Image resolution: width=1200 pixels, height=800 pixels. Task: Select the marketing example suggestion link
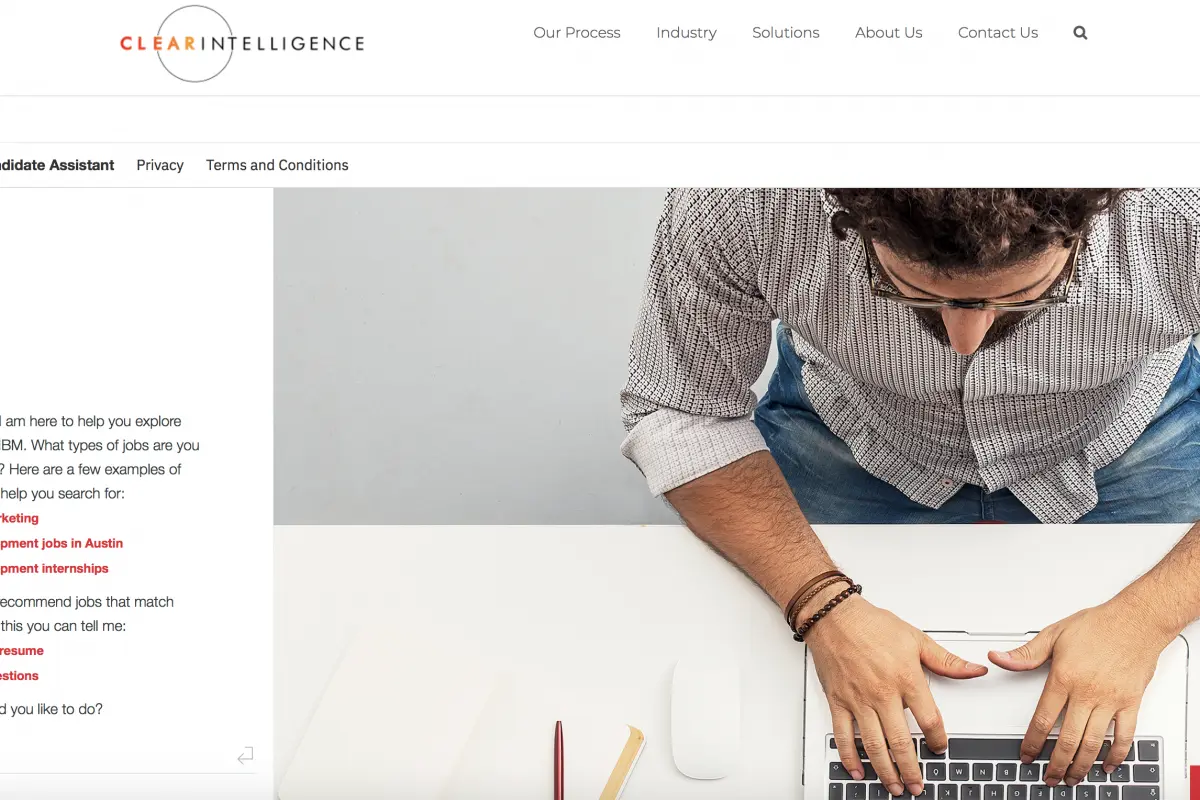pos(19,518)
